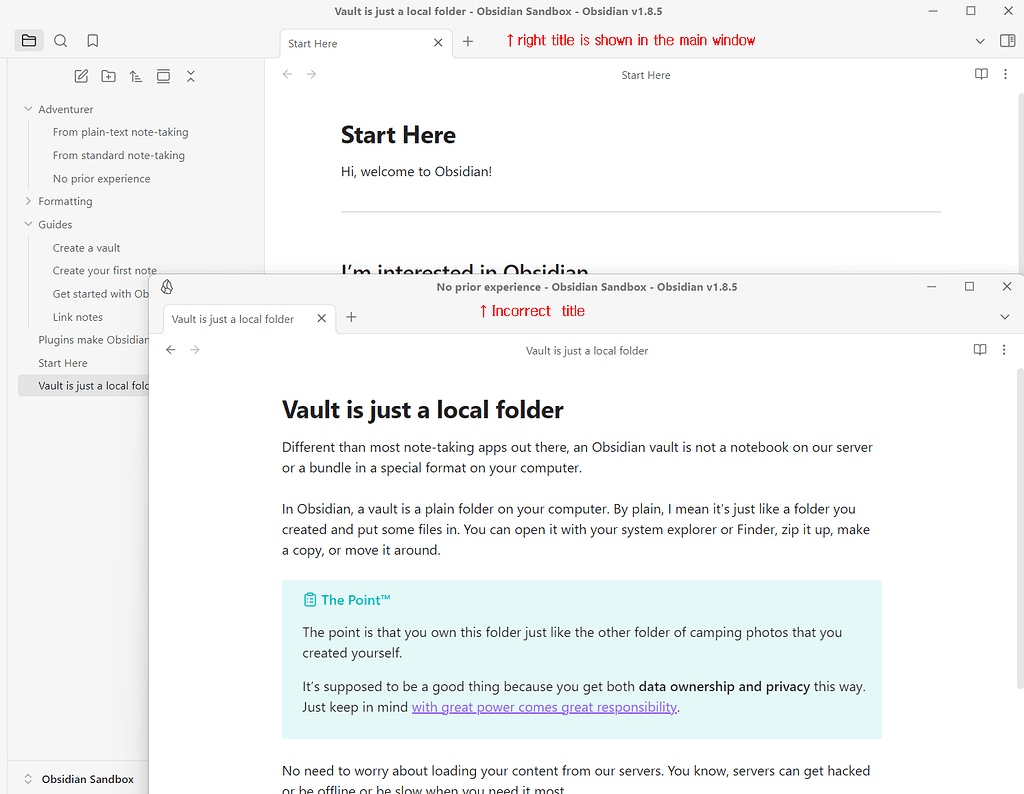The image size is (1024, 794).
Task: Collapse all folders in file explorer
Action: (191, 76)
